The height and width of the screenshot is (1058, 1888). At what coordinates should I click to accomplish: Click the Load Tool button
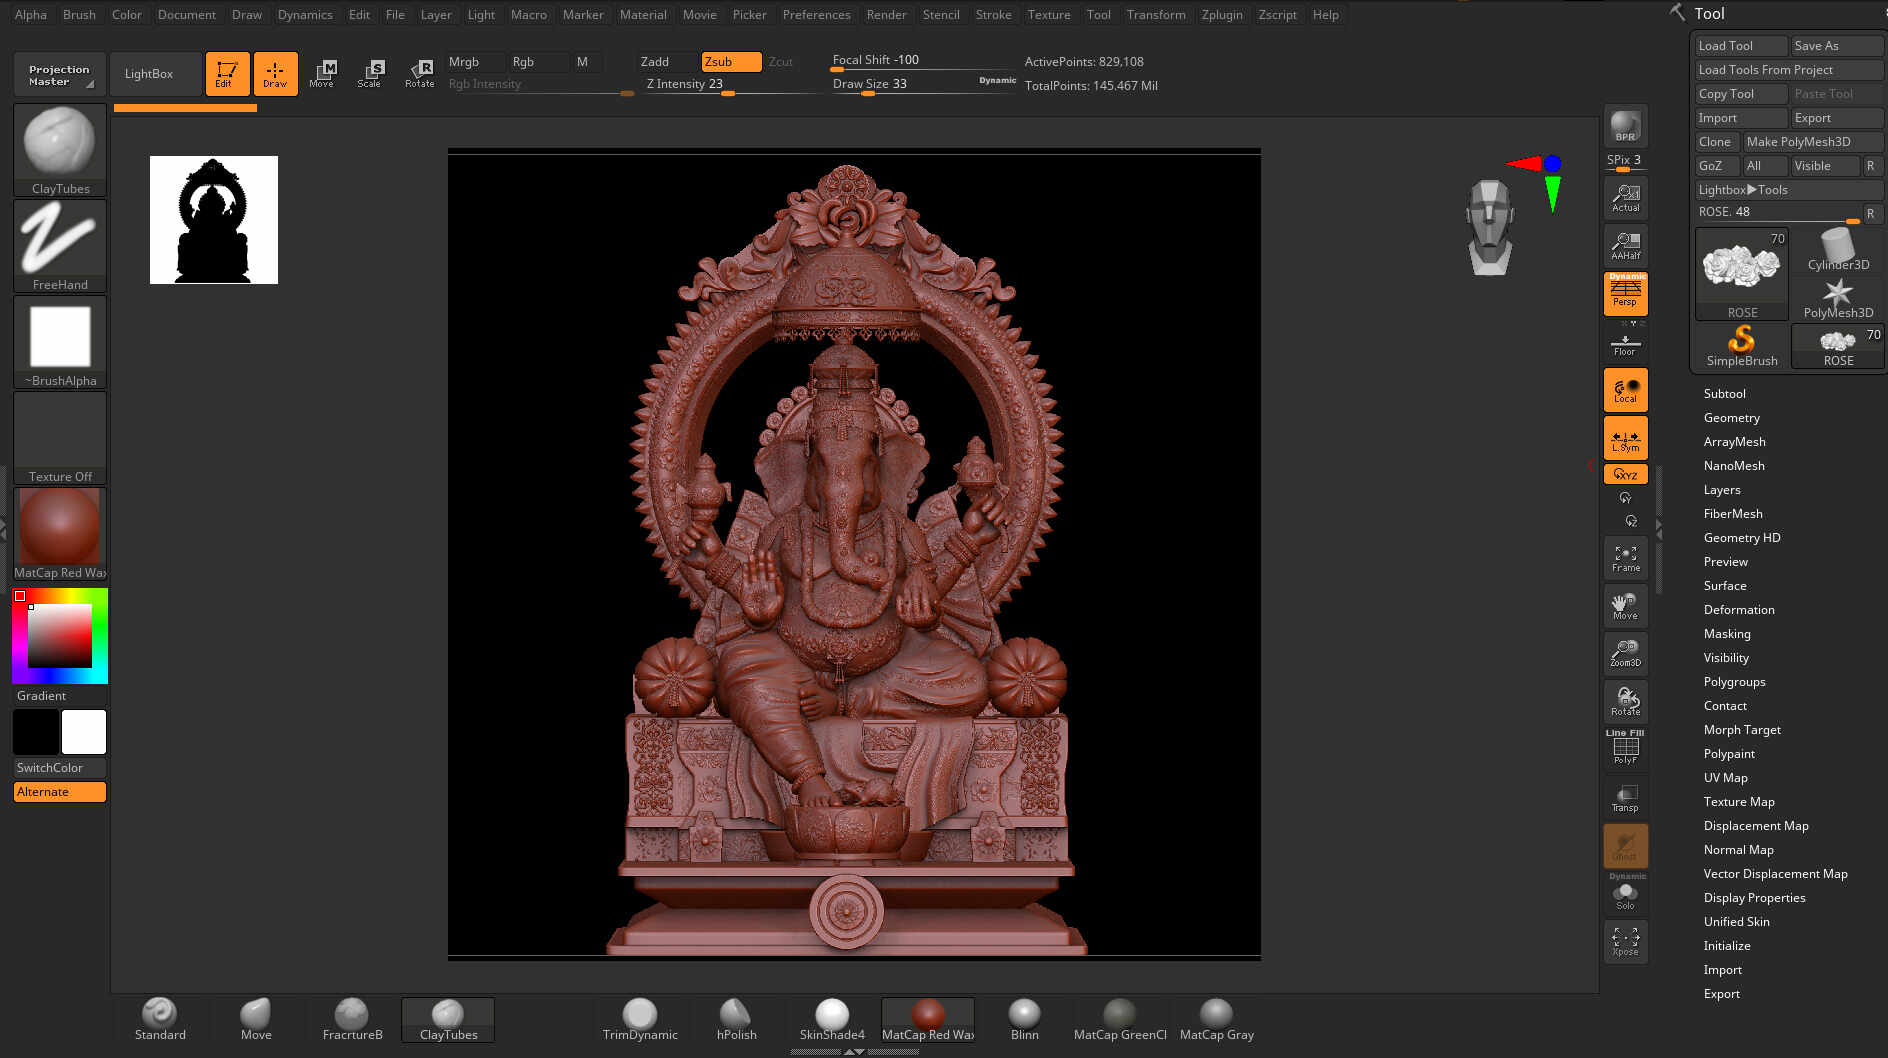coord(1741,46)
